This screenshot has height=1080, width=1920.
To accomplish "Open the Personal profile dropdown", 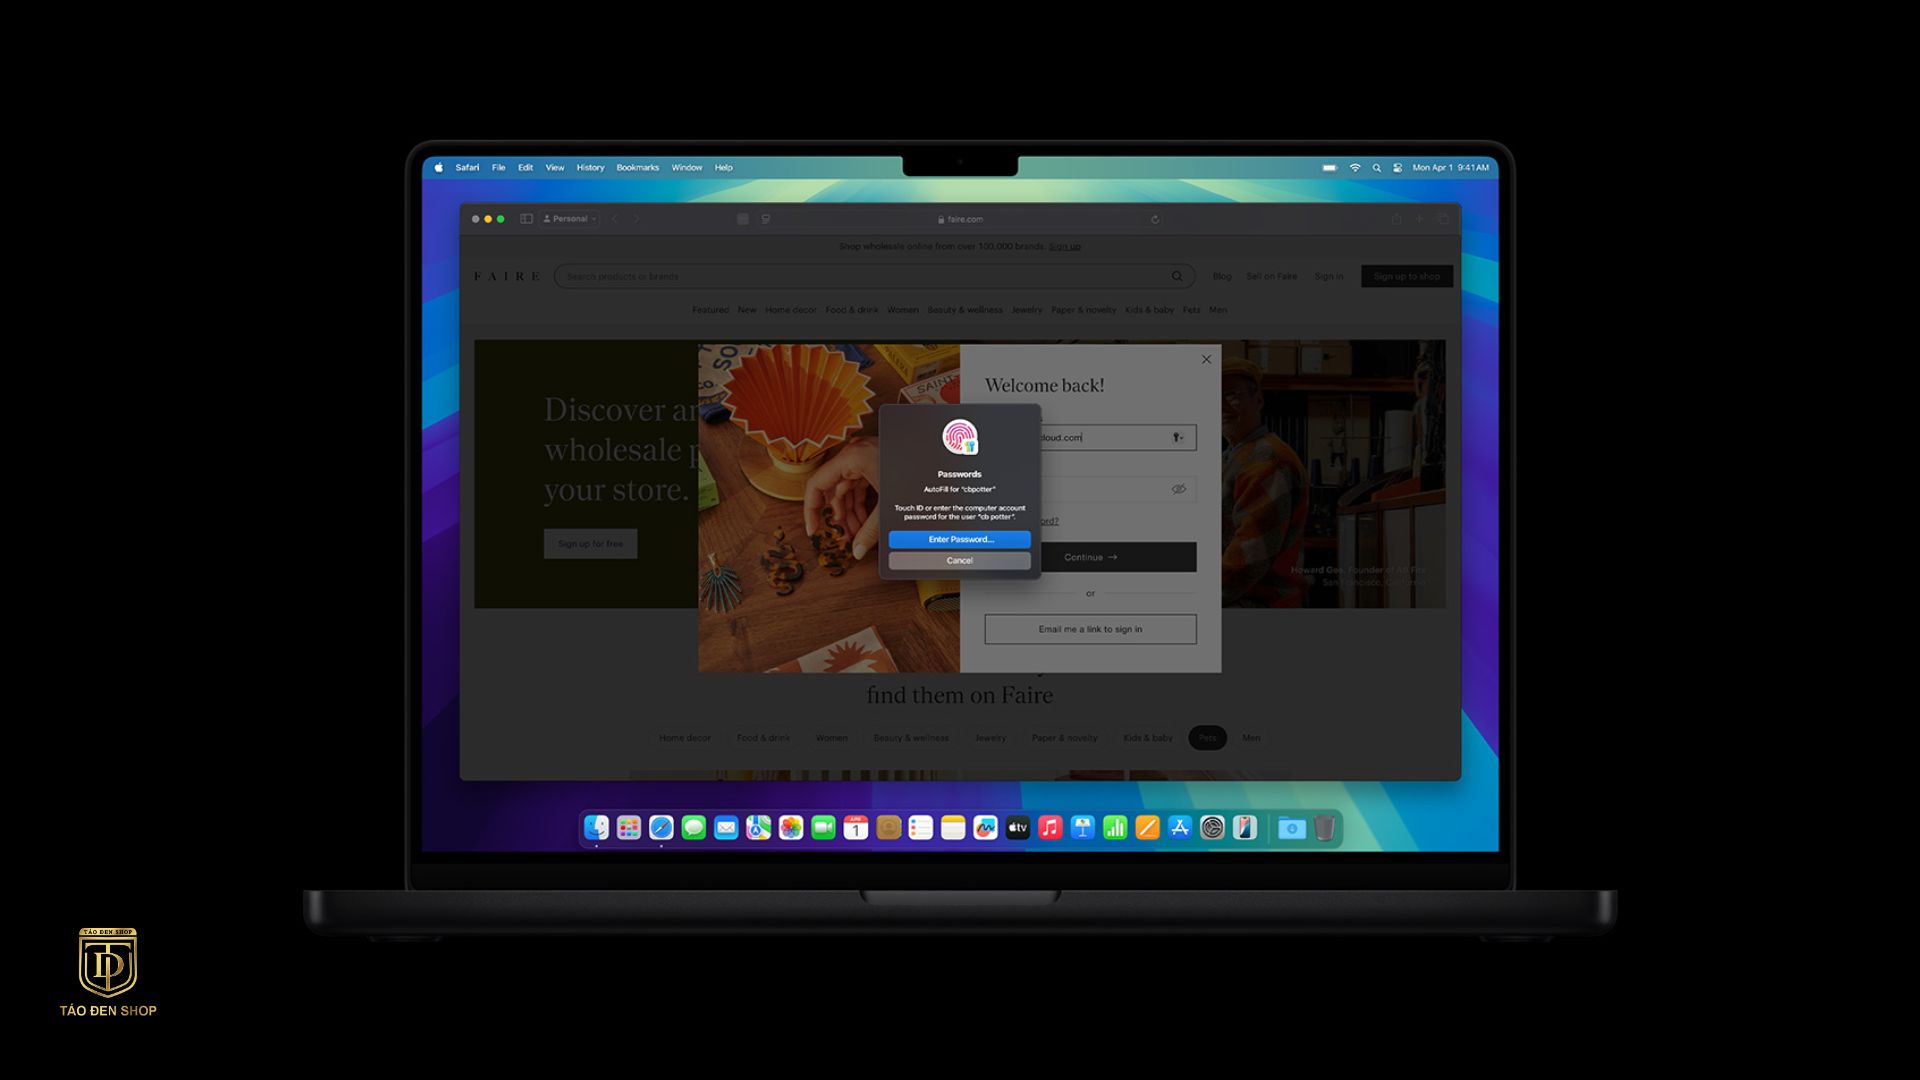I will click(x=570, y=219).
